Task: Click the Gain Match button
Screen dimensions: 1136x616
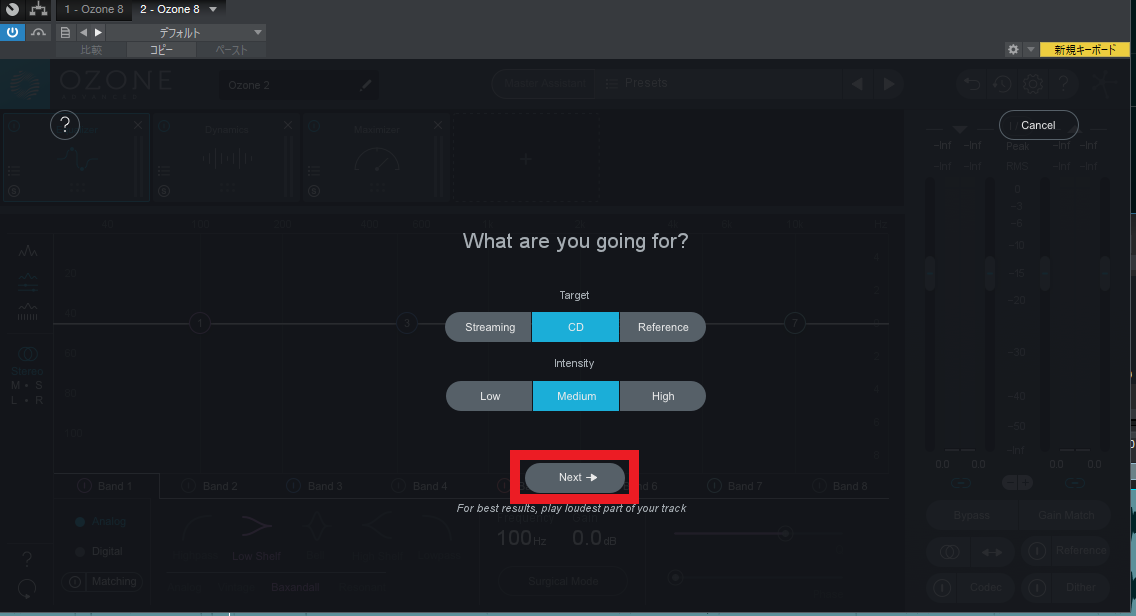Action: click(x=1066, y=515)
